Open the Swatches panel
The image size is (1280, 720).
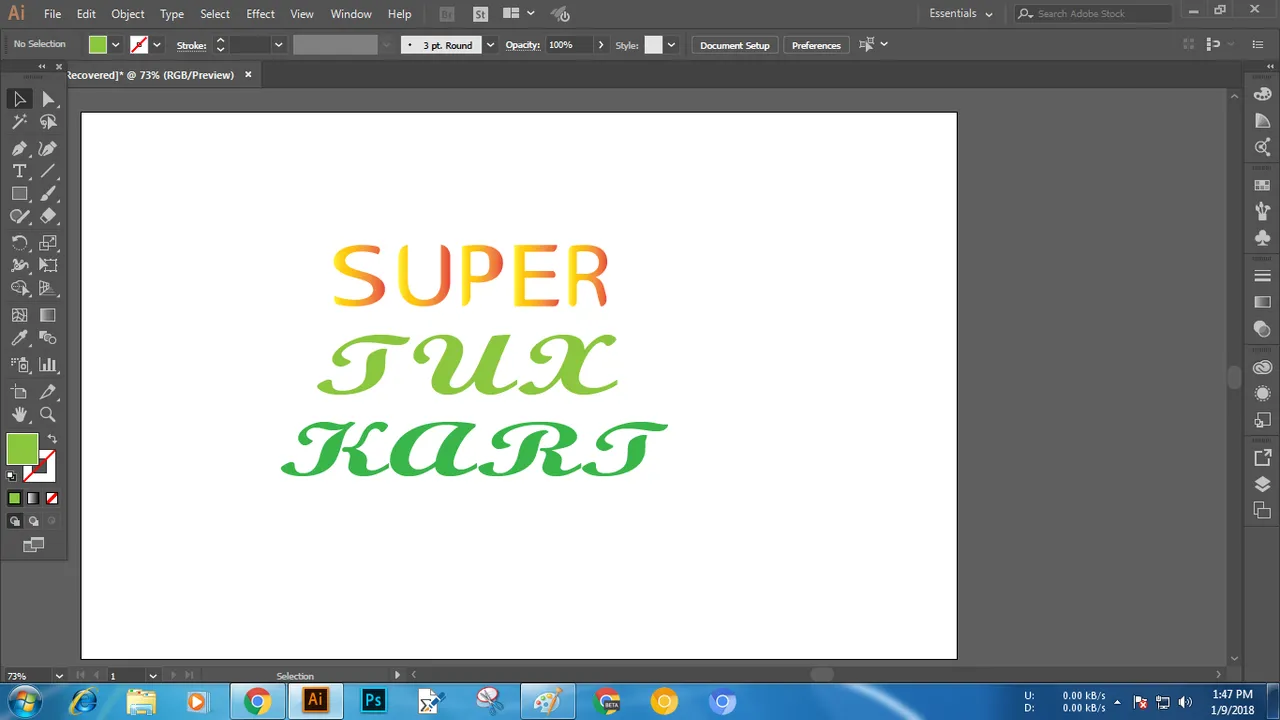[1262, 185]
